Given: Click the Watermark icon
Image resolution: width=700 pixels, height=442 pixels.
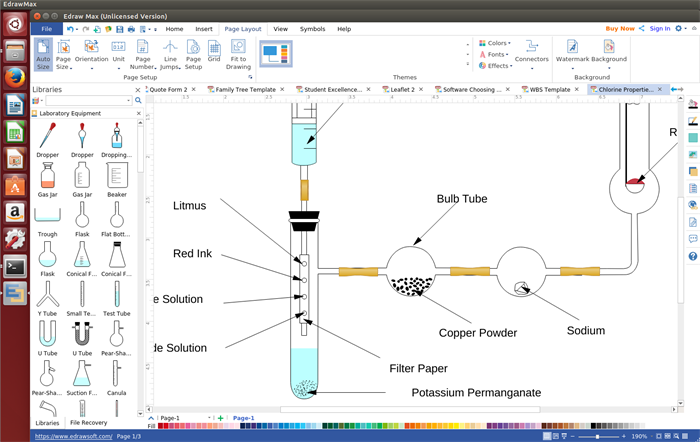Looking at the screenshot, I should (x=572, y=51).
